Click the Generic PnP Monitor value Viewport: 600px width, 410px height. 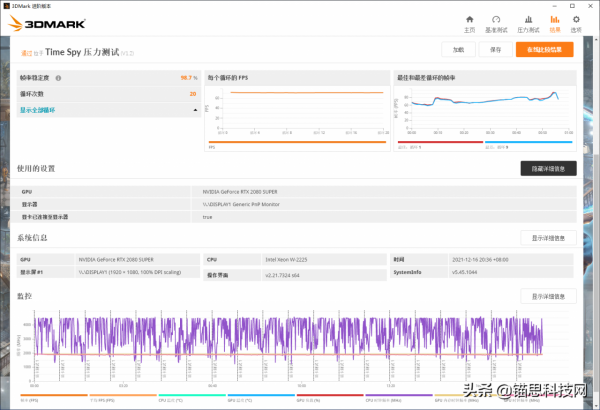[x=241, y=204]
